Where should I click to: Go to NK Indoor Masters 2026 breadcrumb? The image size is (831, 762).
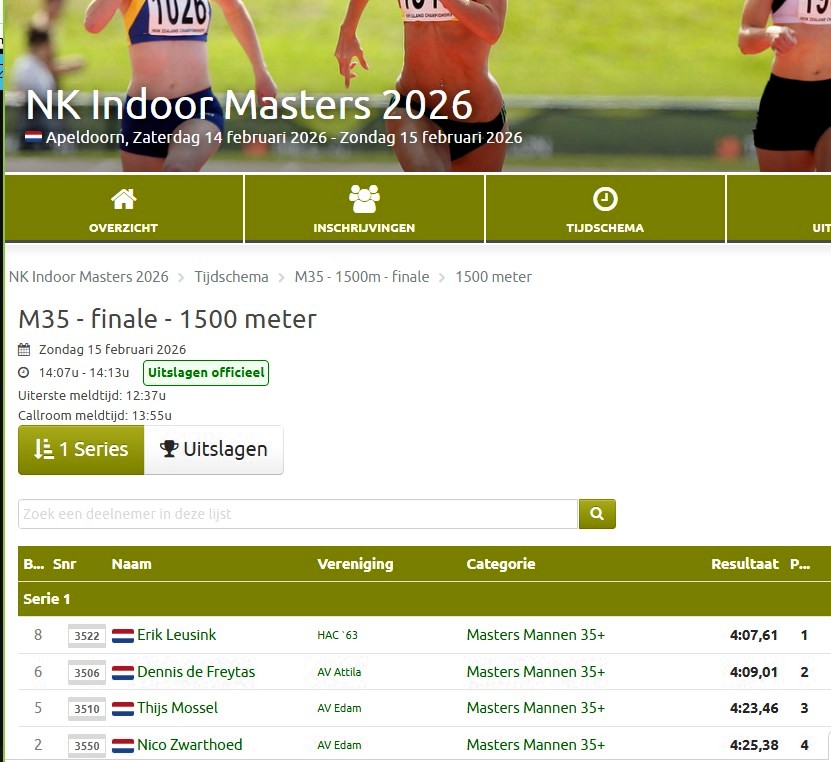tap(89, 277)
